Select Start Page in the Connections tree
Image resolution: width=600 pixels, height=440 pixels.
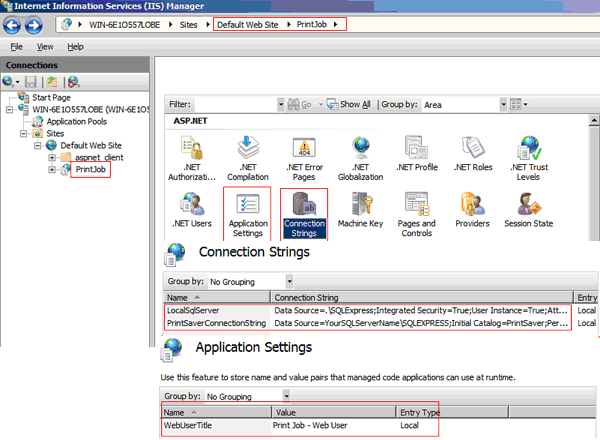51,98
